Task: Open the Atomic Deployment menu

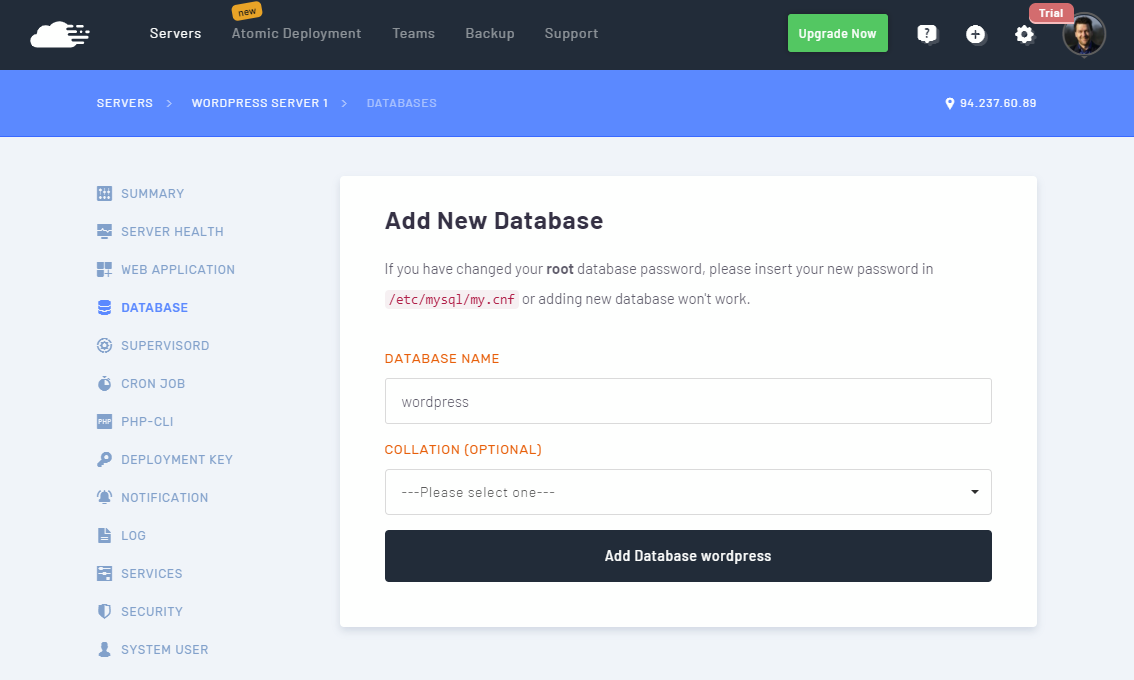Action: 296,34
